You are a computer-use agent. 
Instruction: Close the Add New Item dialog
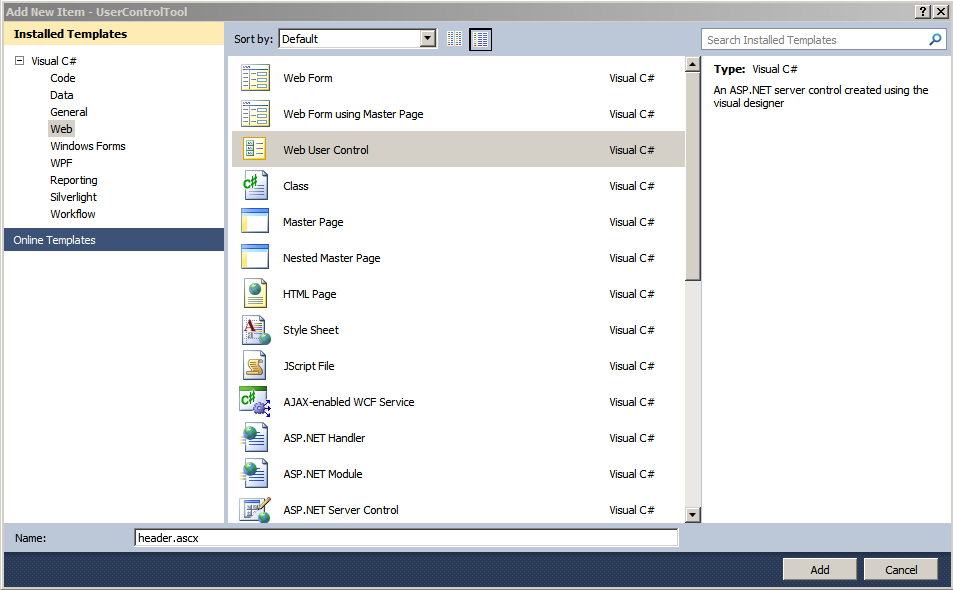pos(940,12)
